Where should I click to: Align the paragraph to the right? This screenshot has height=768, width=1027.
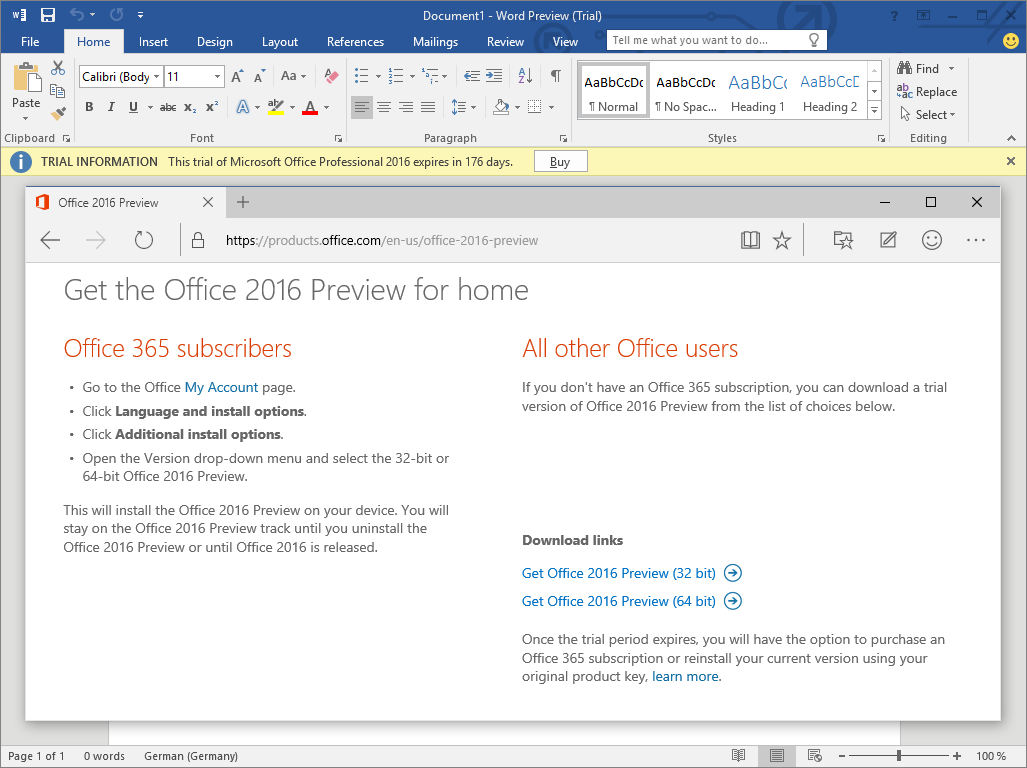[x=406, y=107]
